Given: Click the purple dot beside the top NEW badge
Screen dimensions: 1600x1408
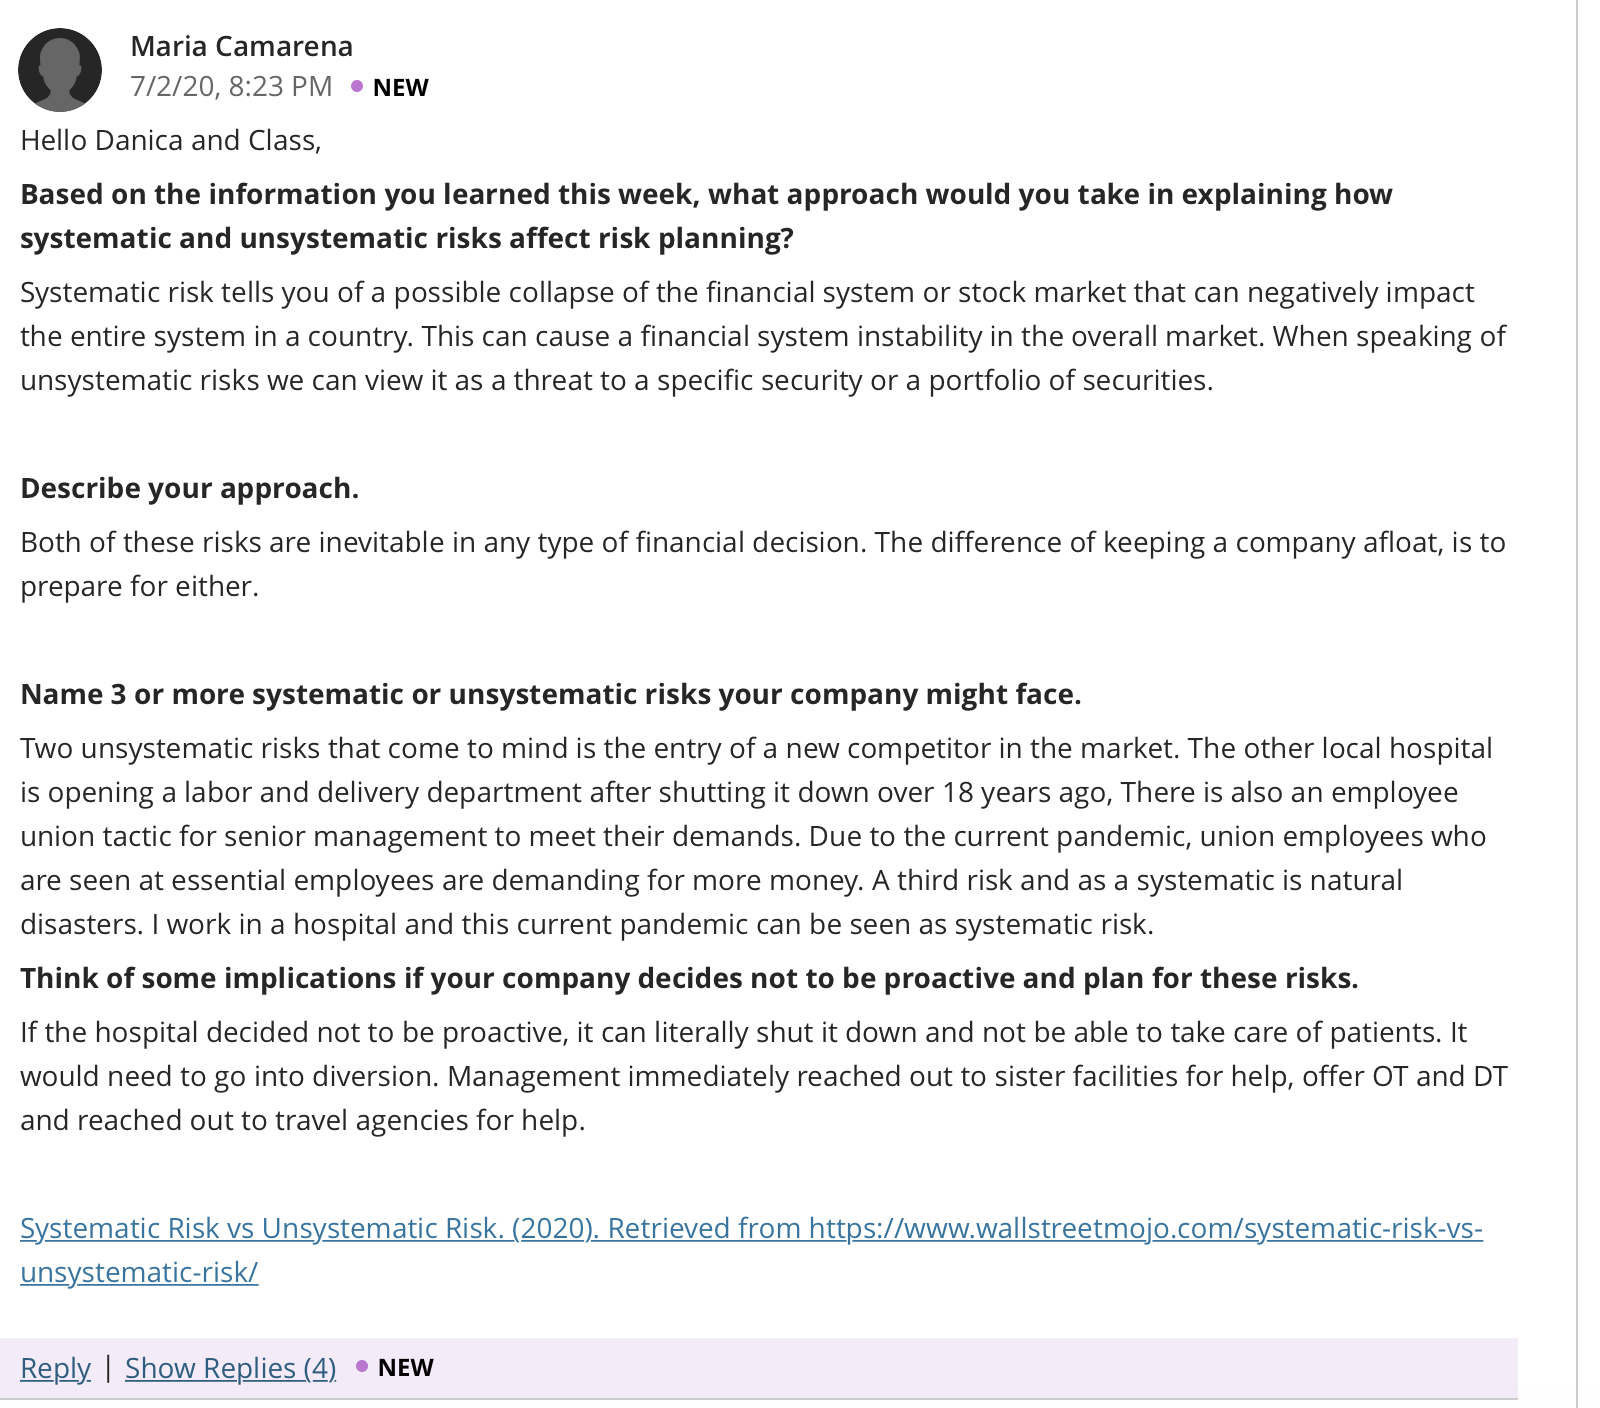Looking at the screenshot, I should [x=357, y=87].
